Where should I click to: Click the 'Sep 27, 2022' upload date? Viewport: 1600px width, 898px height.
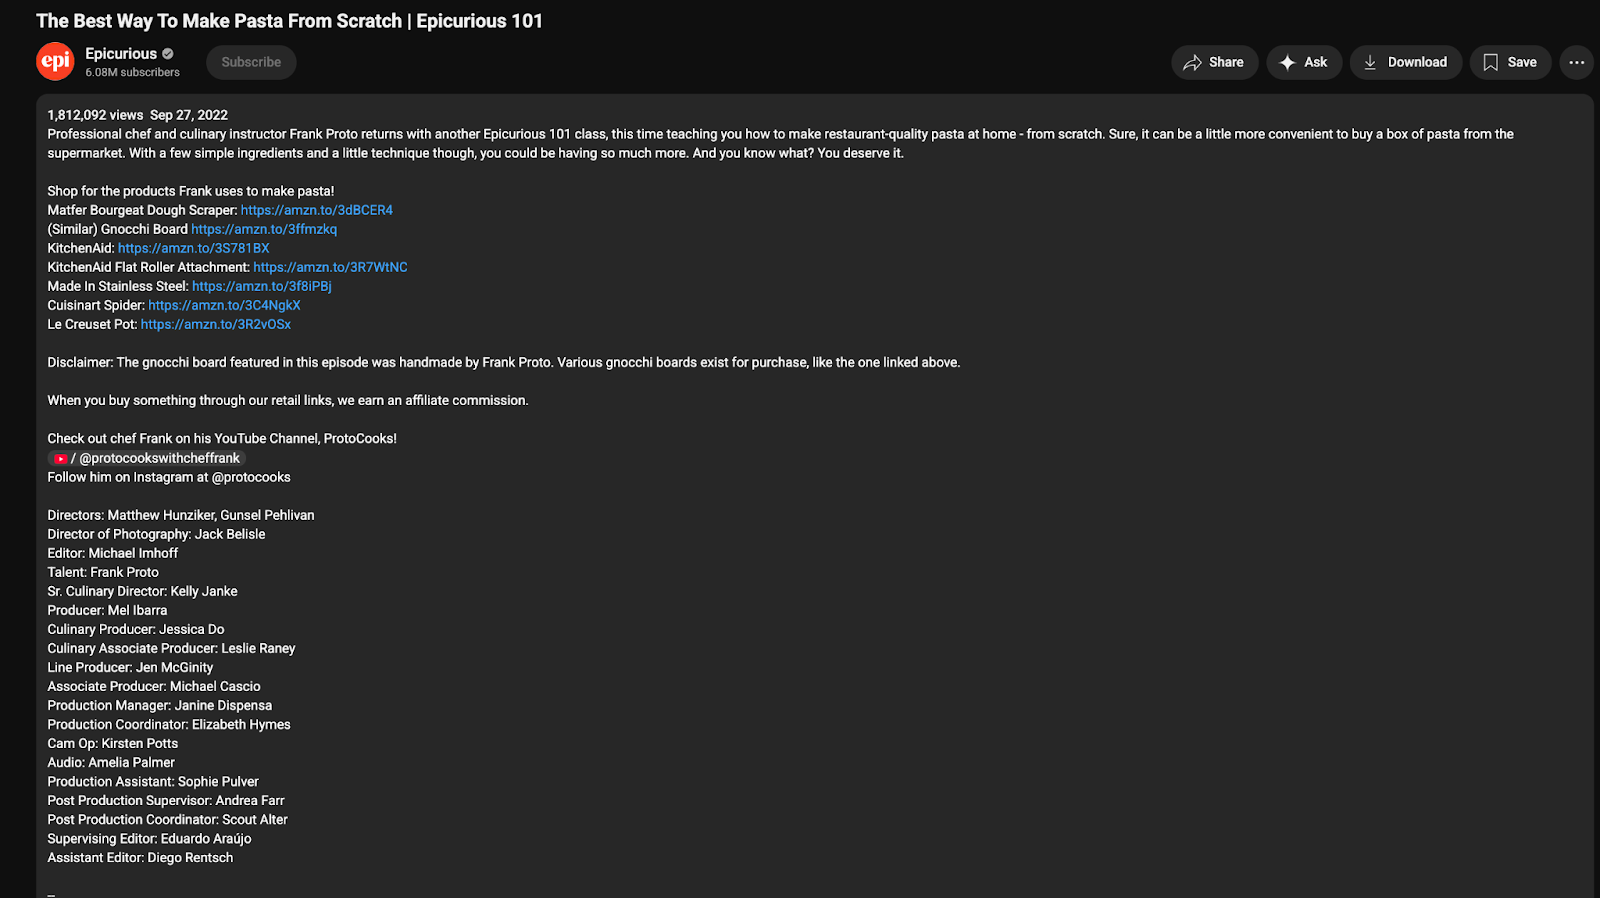tap(189, 115)
